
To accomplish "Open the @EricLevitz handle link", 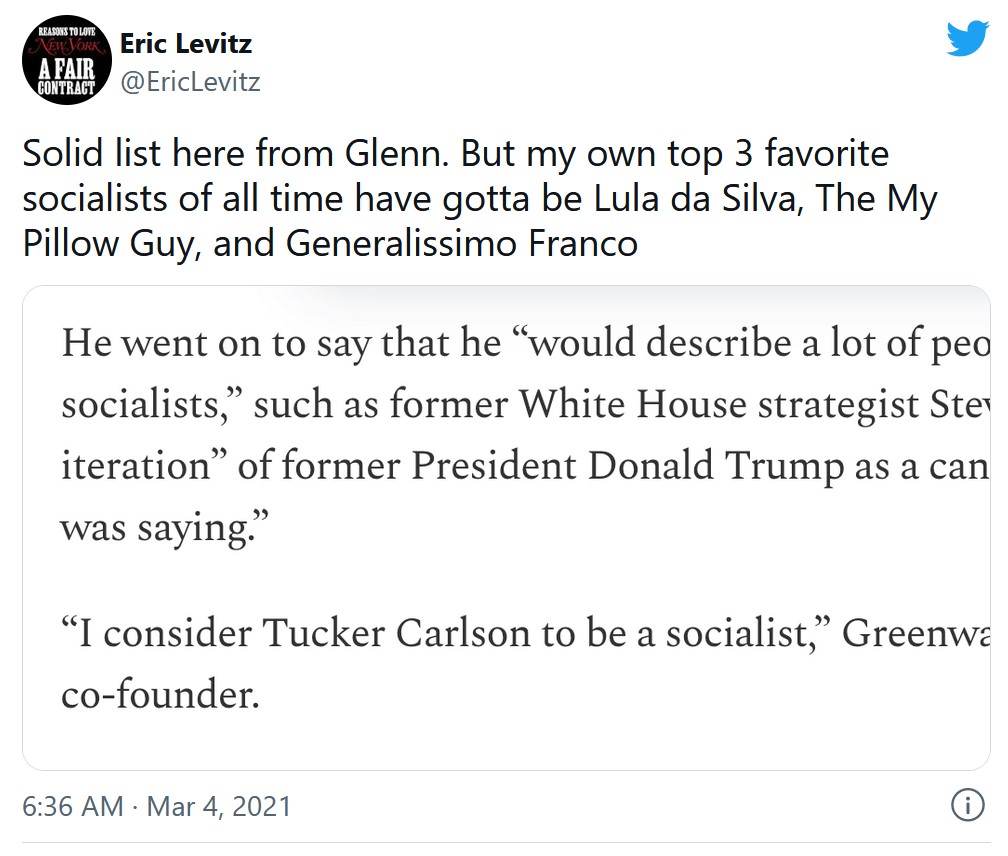I will click(190, 82).
